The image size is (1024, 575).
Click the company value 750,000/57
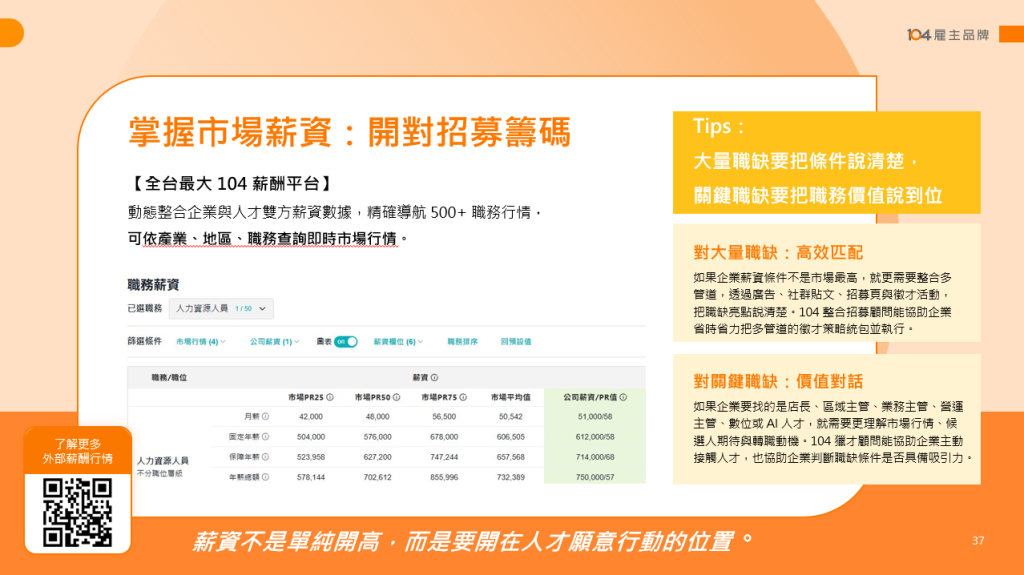pyautogui.click(x=595, y=477)
